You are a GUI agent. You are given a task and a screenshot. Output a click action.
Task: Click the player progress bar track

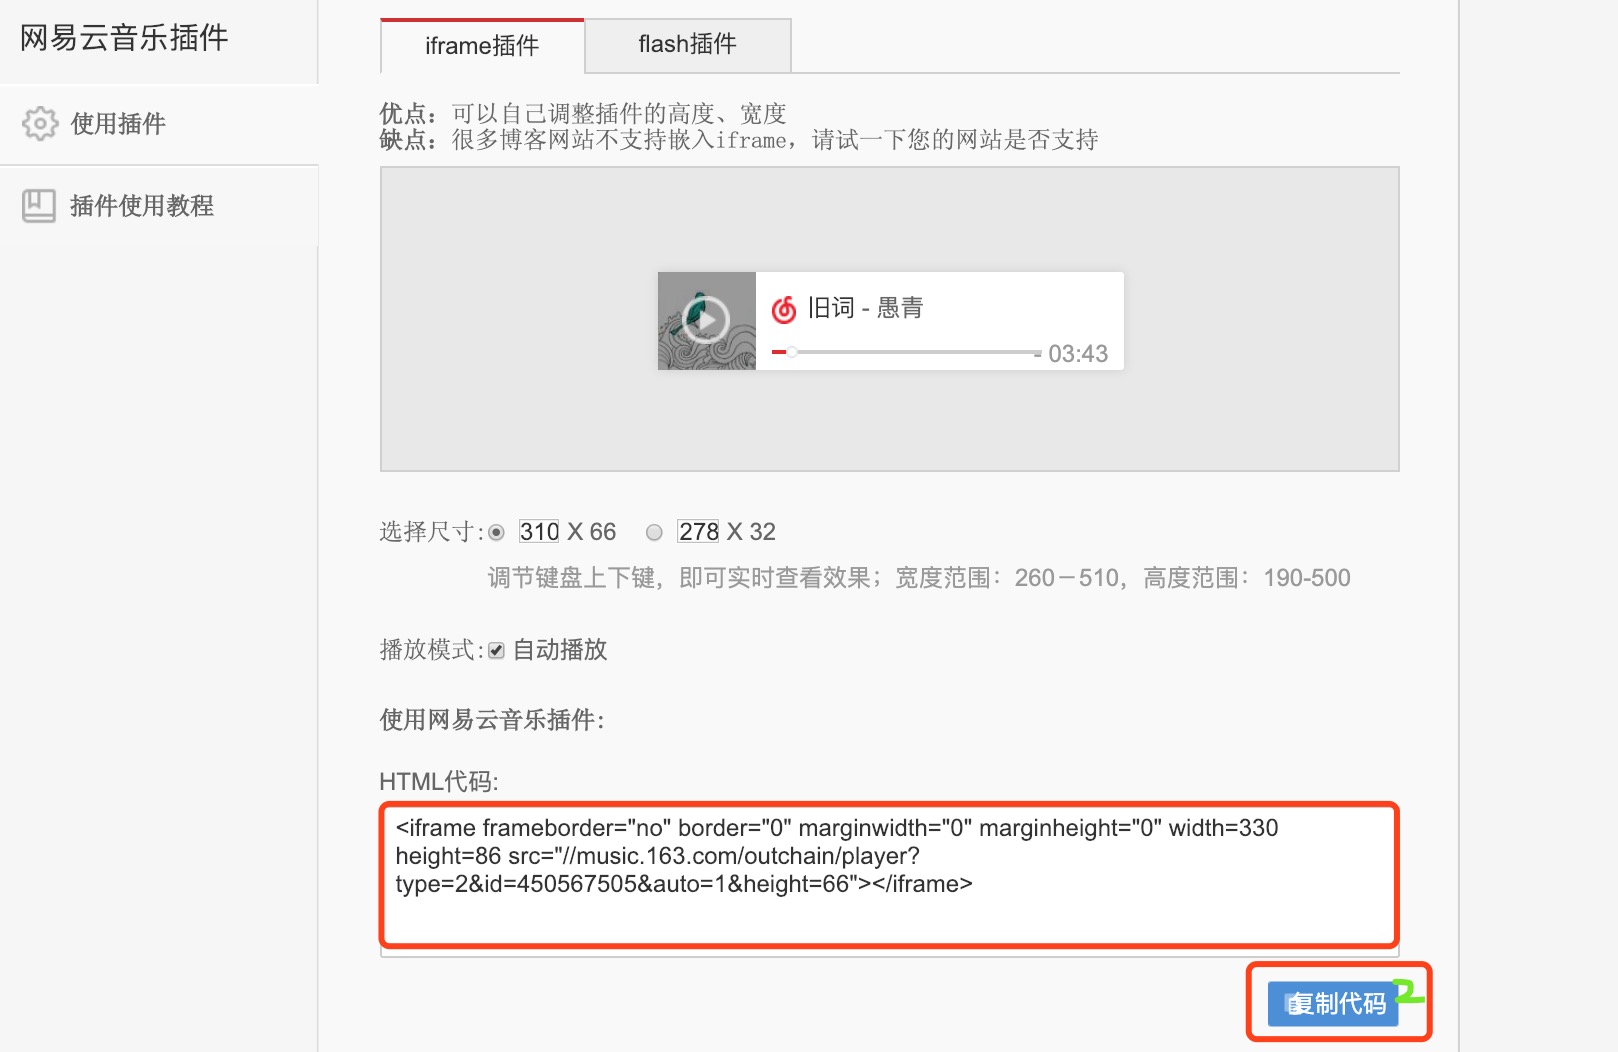click(x=907, y=352)
